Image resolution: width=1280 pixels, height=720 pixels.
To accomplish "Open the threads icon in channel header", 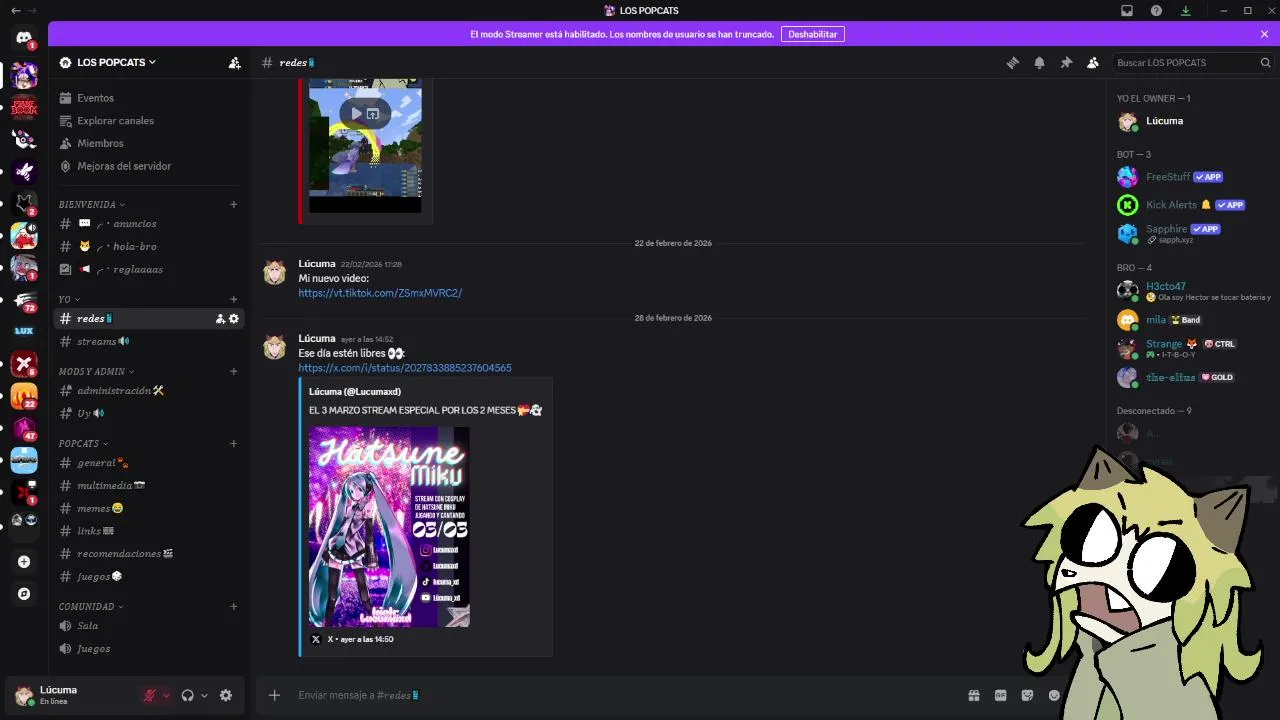I will (1012, 62).
